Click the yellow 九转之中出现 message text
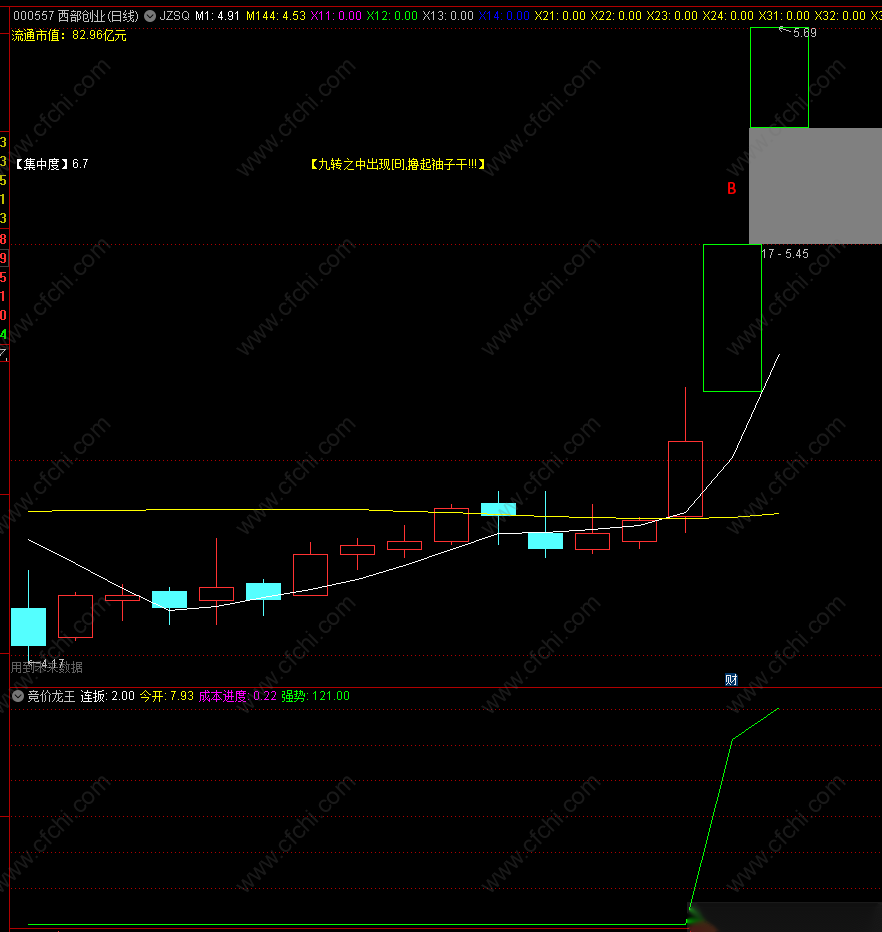The image size is (882, 932). tap(398, 164)
